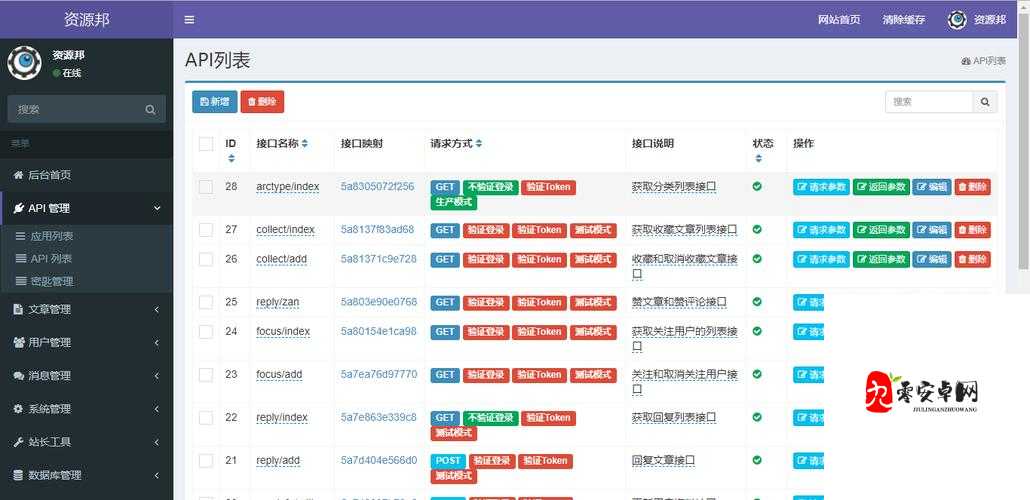Click status check icon for focus/add
1030x500 pixels.
(757, 374)
